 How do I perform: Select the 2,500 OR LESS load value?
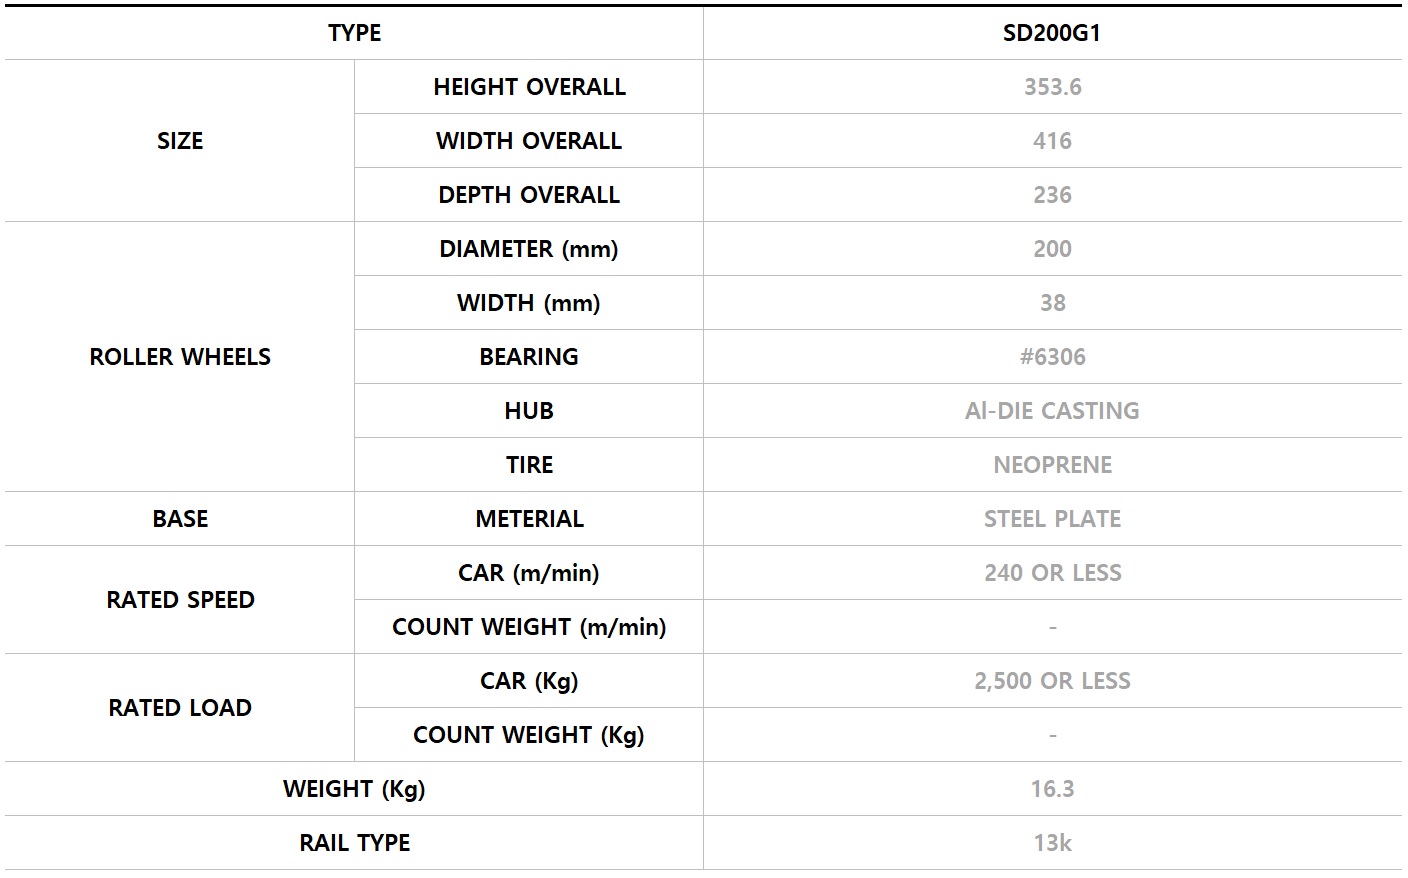pyautogui.click(x=1052, y=681)
